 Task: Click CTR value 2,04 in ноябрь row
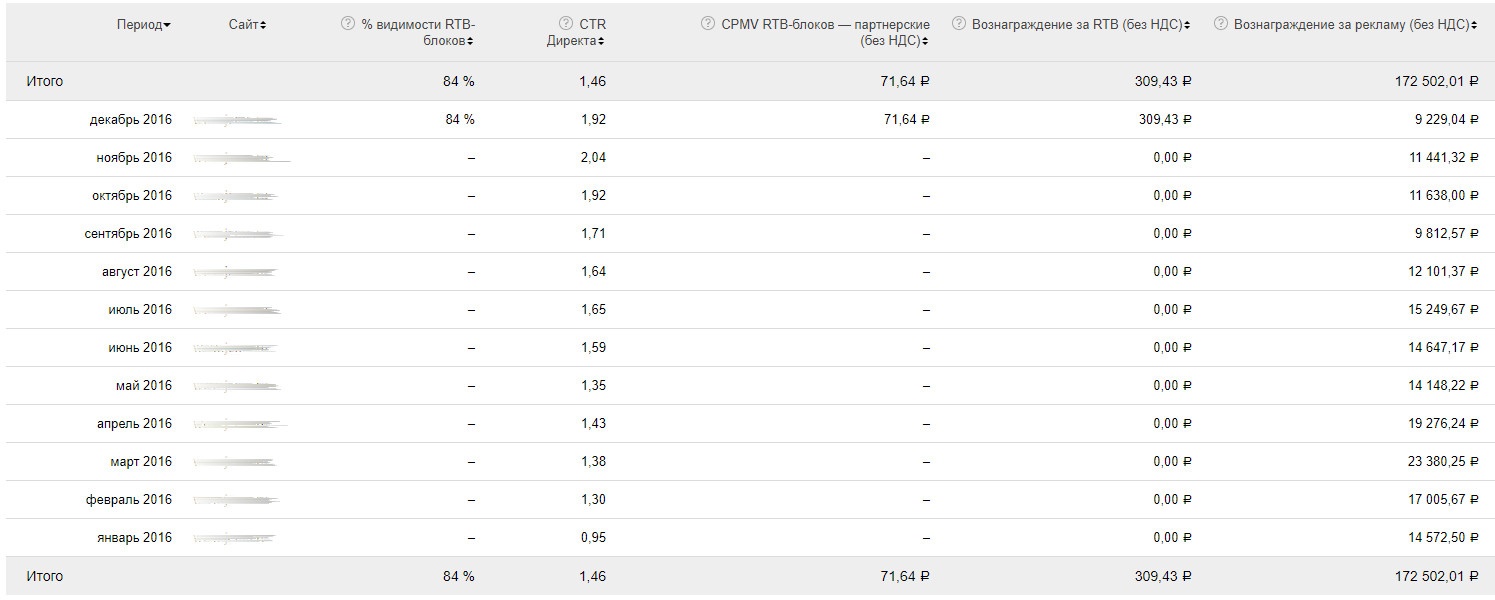(592, 158)
